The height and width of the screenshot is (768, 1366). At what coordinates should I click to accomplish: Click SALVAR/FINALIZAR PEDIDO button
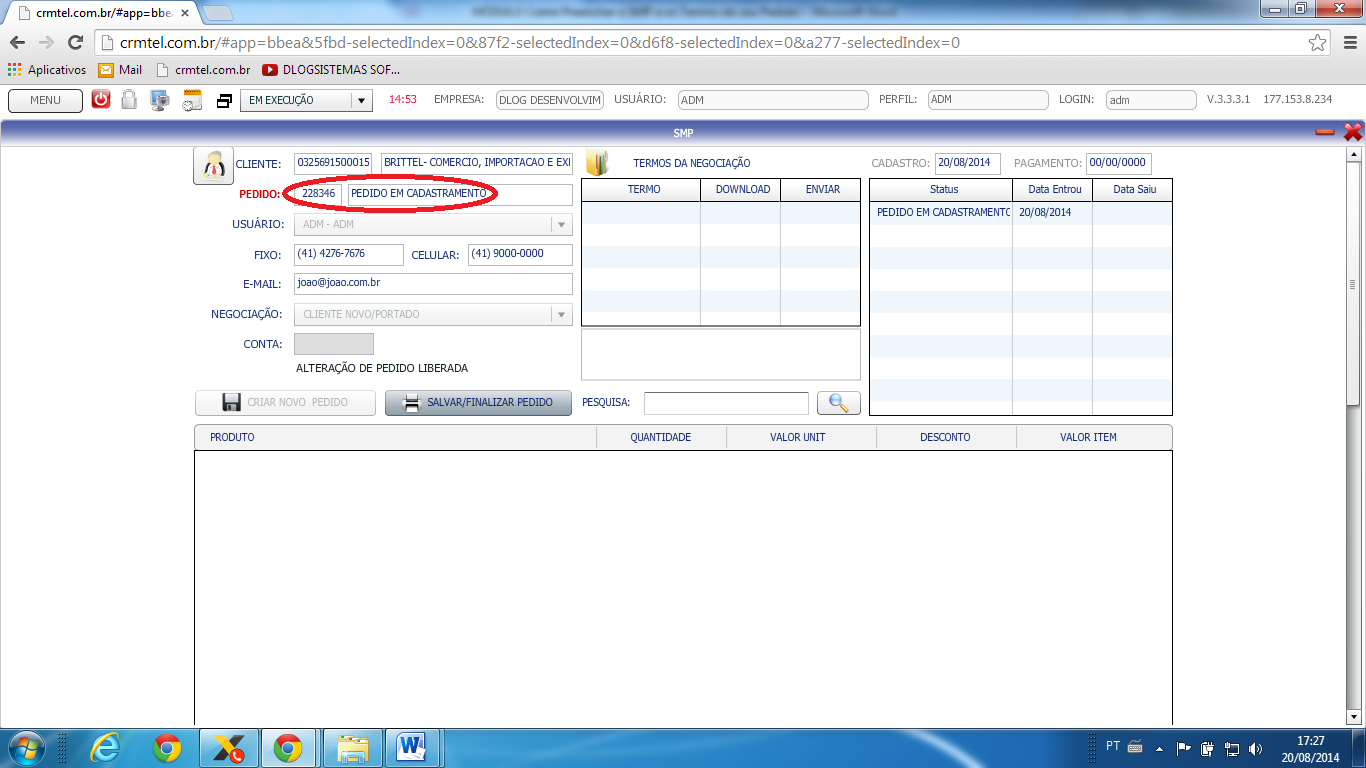tap(478, 403)
